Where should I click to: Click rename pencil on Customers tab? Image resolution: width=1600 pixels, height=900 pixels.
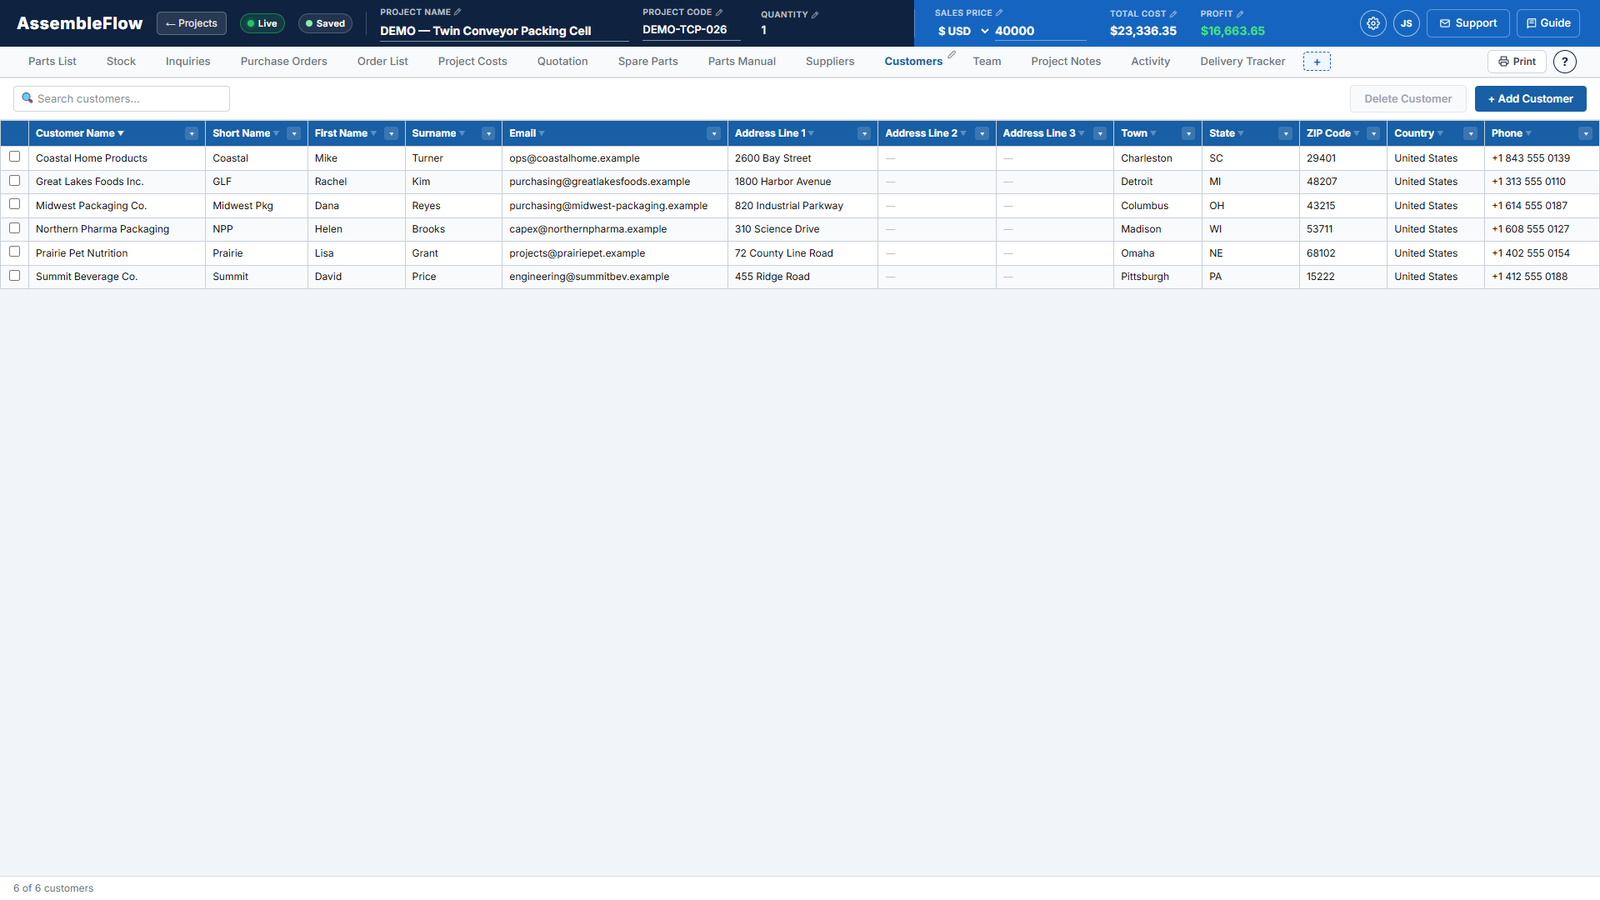pos(952,55)
